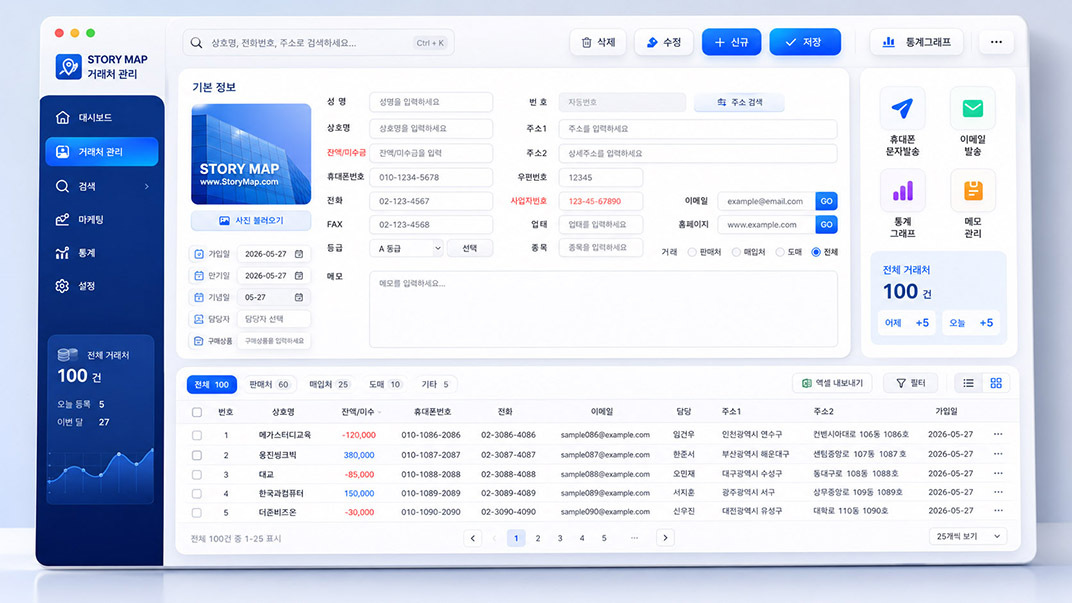Click the magnifier icon in search bar
The image size is (1072, 603).
tap(196, 42)
